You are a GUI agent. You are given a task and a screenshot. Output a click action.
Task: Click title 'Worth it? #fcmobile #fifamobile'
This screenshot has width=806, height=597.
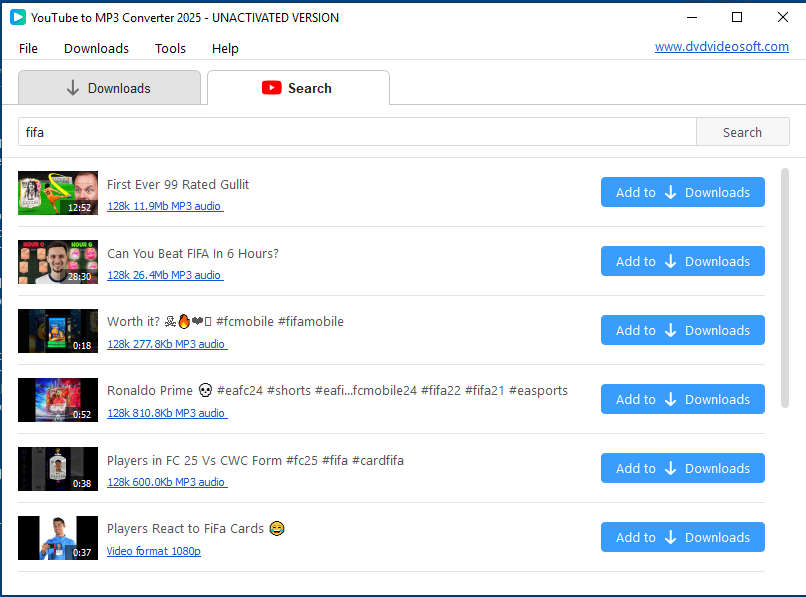pyautogui.click(x=225, y=322)
